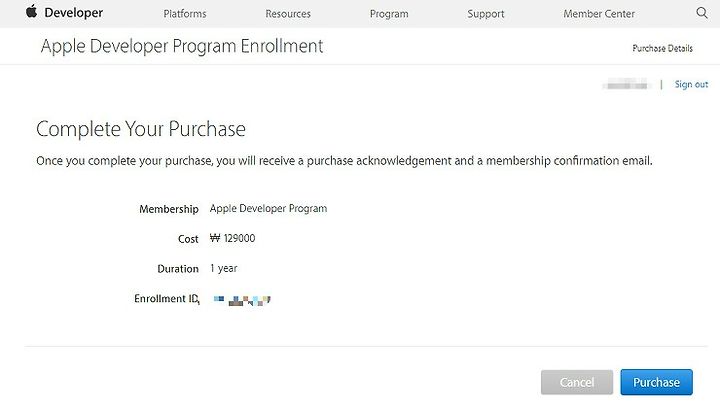The height and width of the screenshot is (408, 720).
Task: Select the Program menu item
Action: (x=389, y=14)
